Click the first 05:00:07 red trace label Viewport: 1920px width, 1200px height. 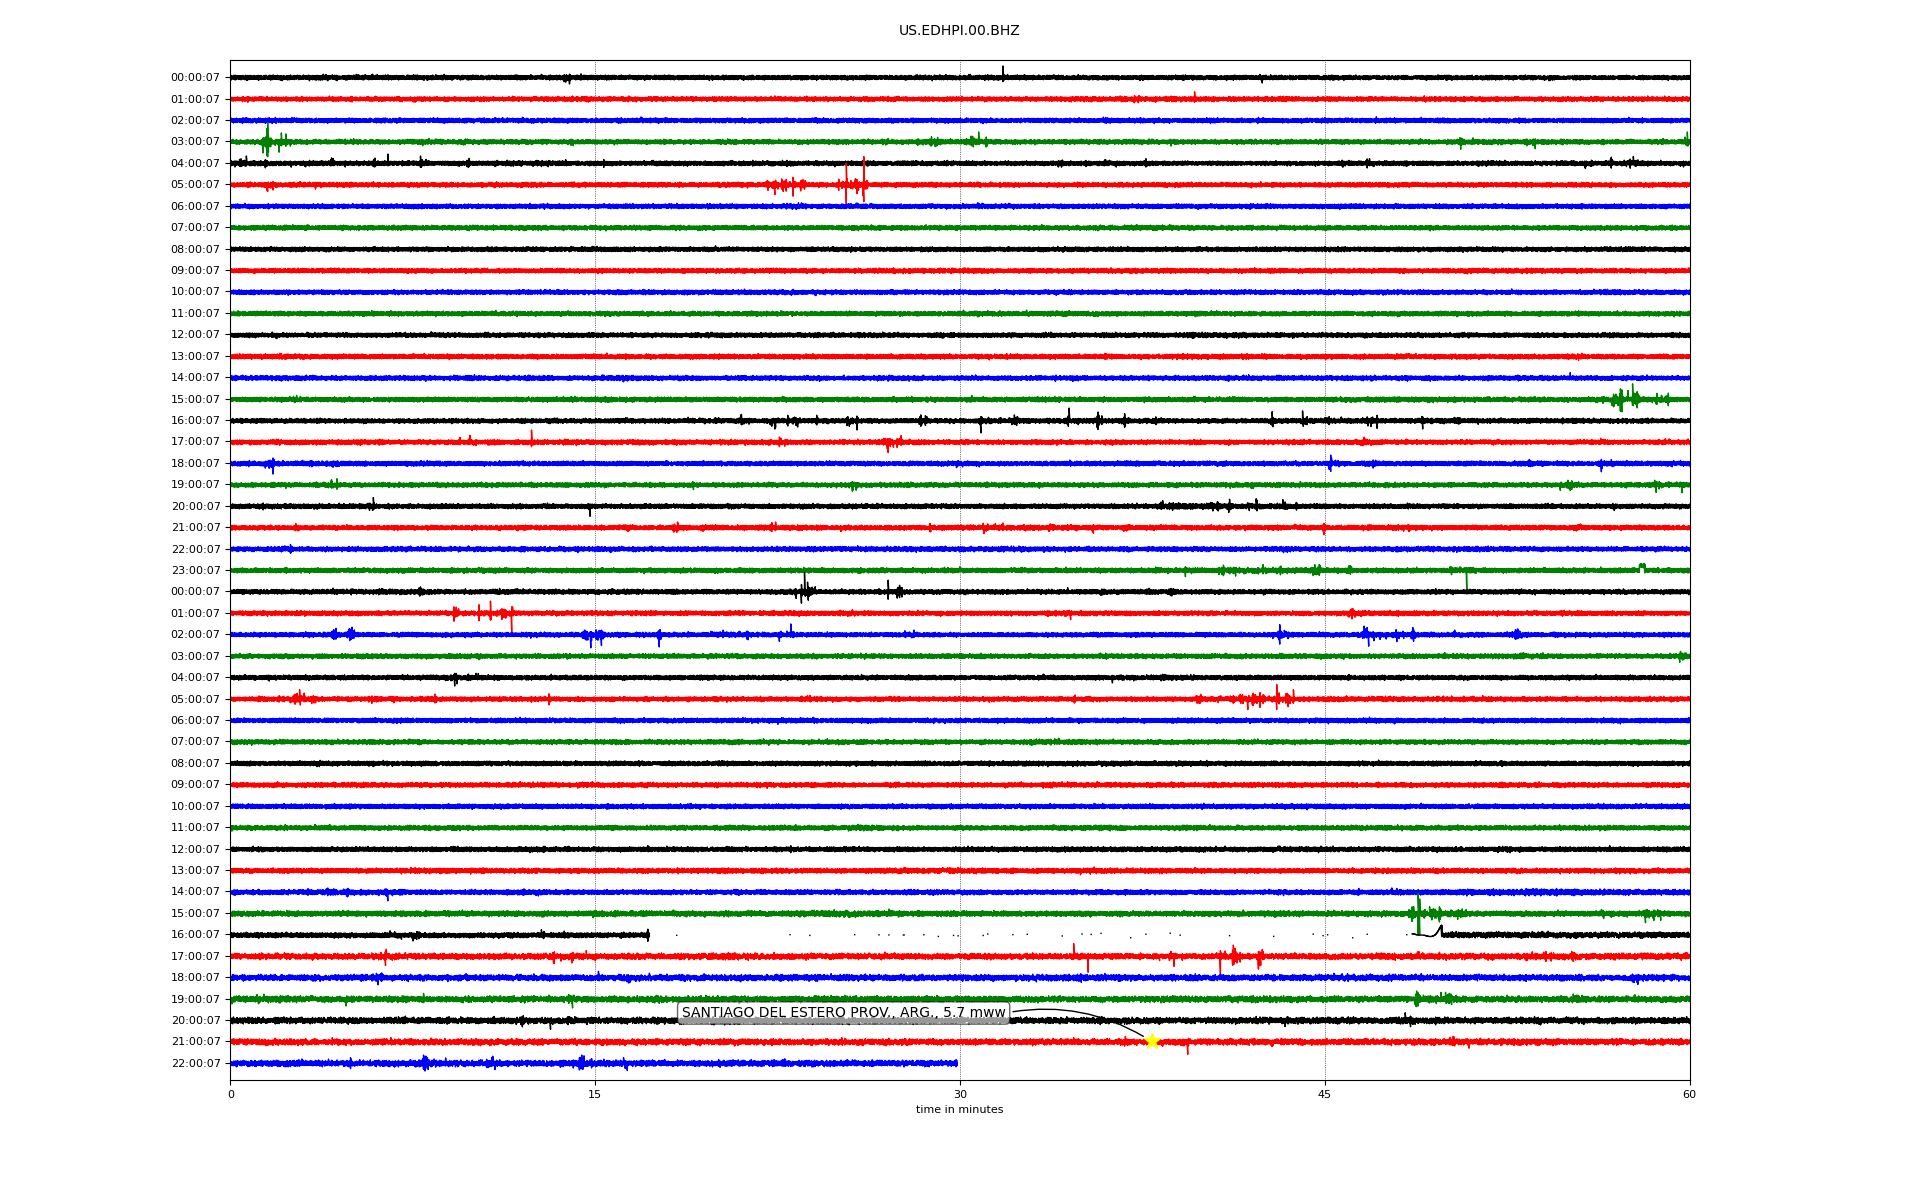pyautogui.click(x=195, y=185)
